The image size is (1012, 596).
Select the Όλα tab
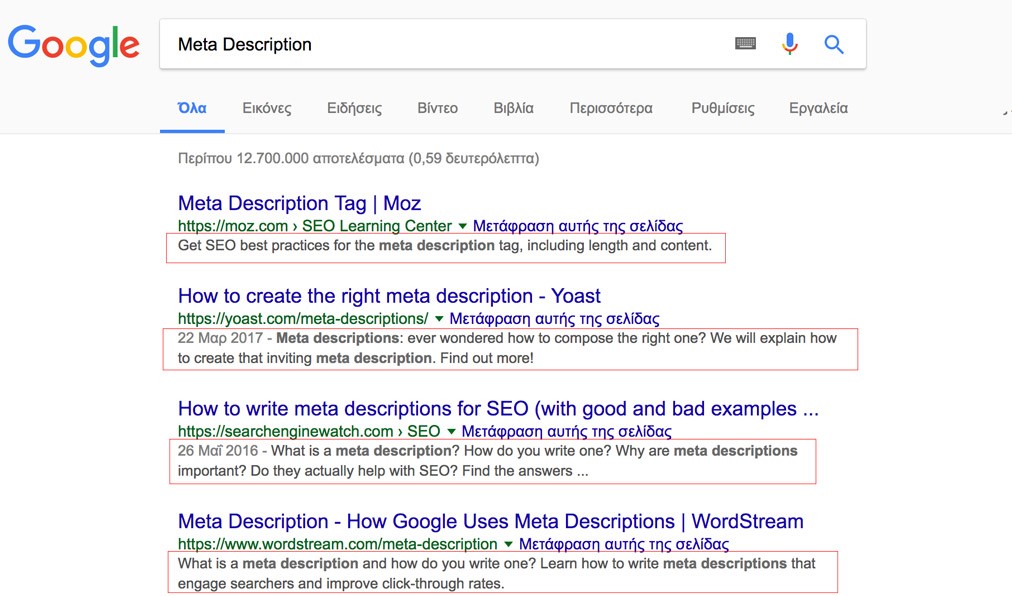[192, 108]
